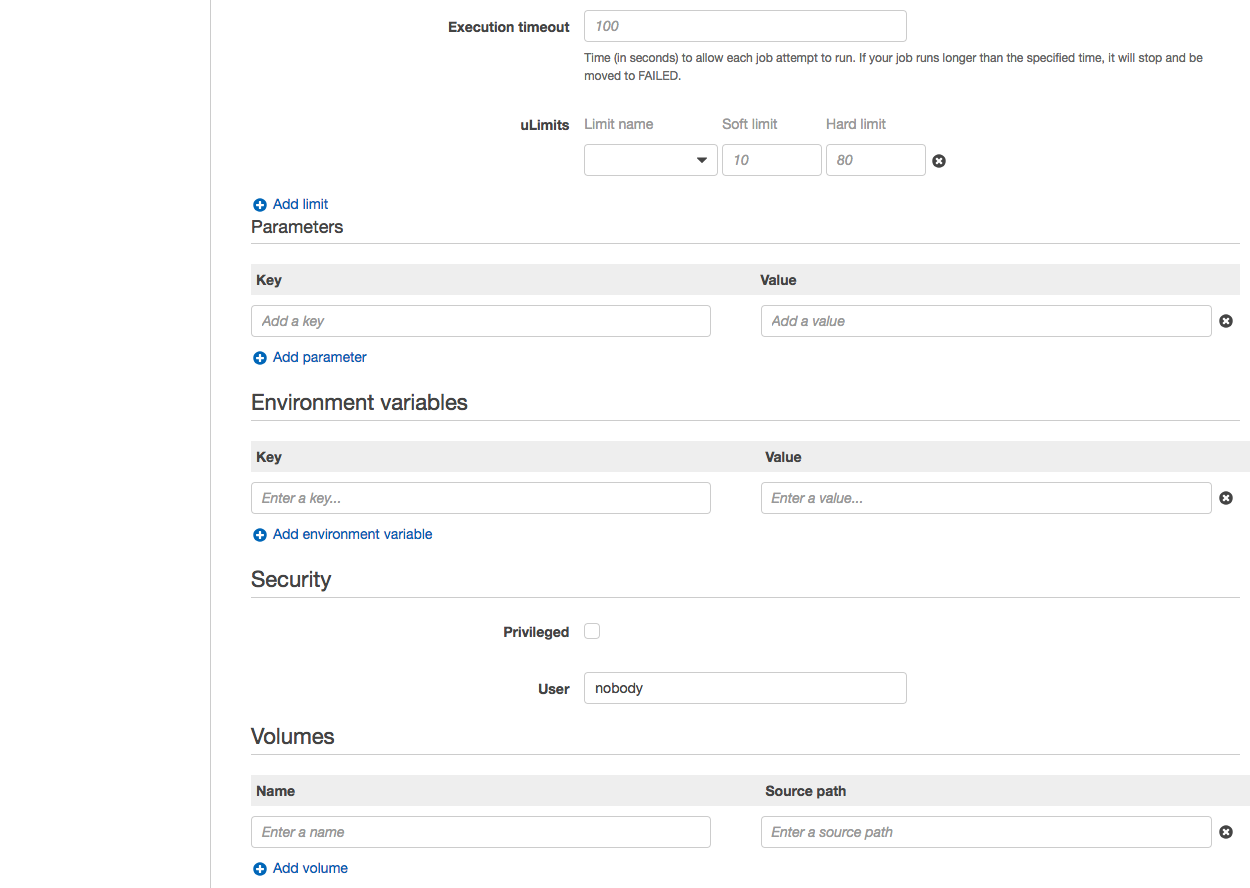
Task: Select the Parameters 'Add a key' field
Action: tap(480, 321)
